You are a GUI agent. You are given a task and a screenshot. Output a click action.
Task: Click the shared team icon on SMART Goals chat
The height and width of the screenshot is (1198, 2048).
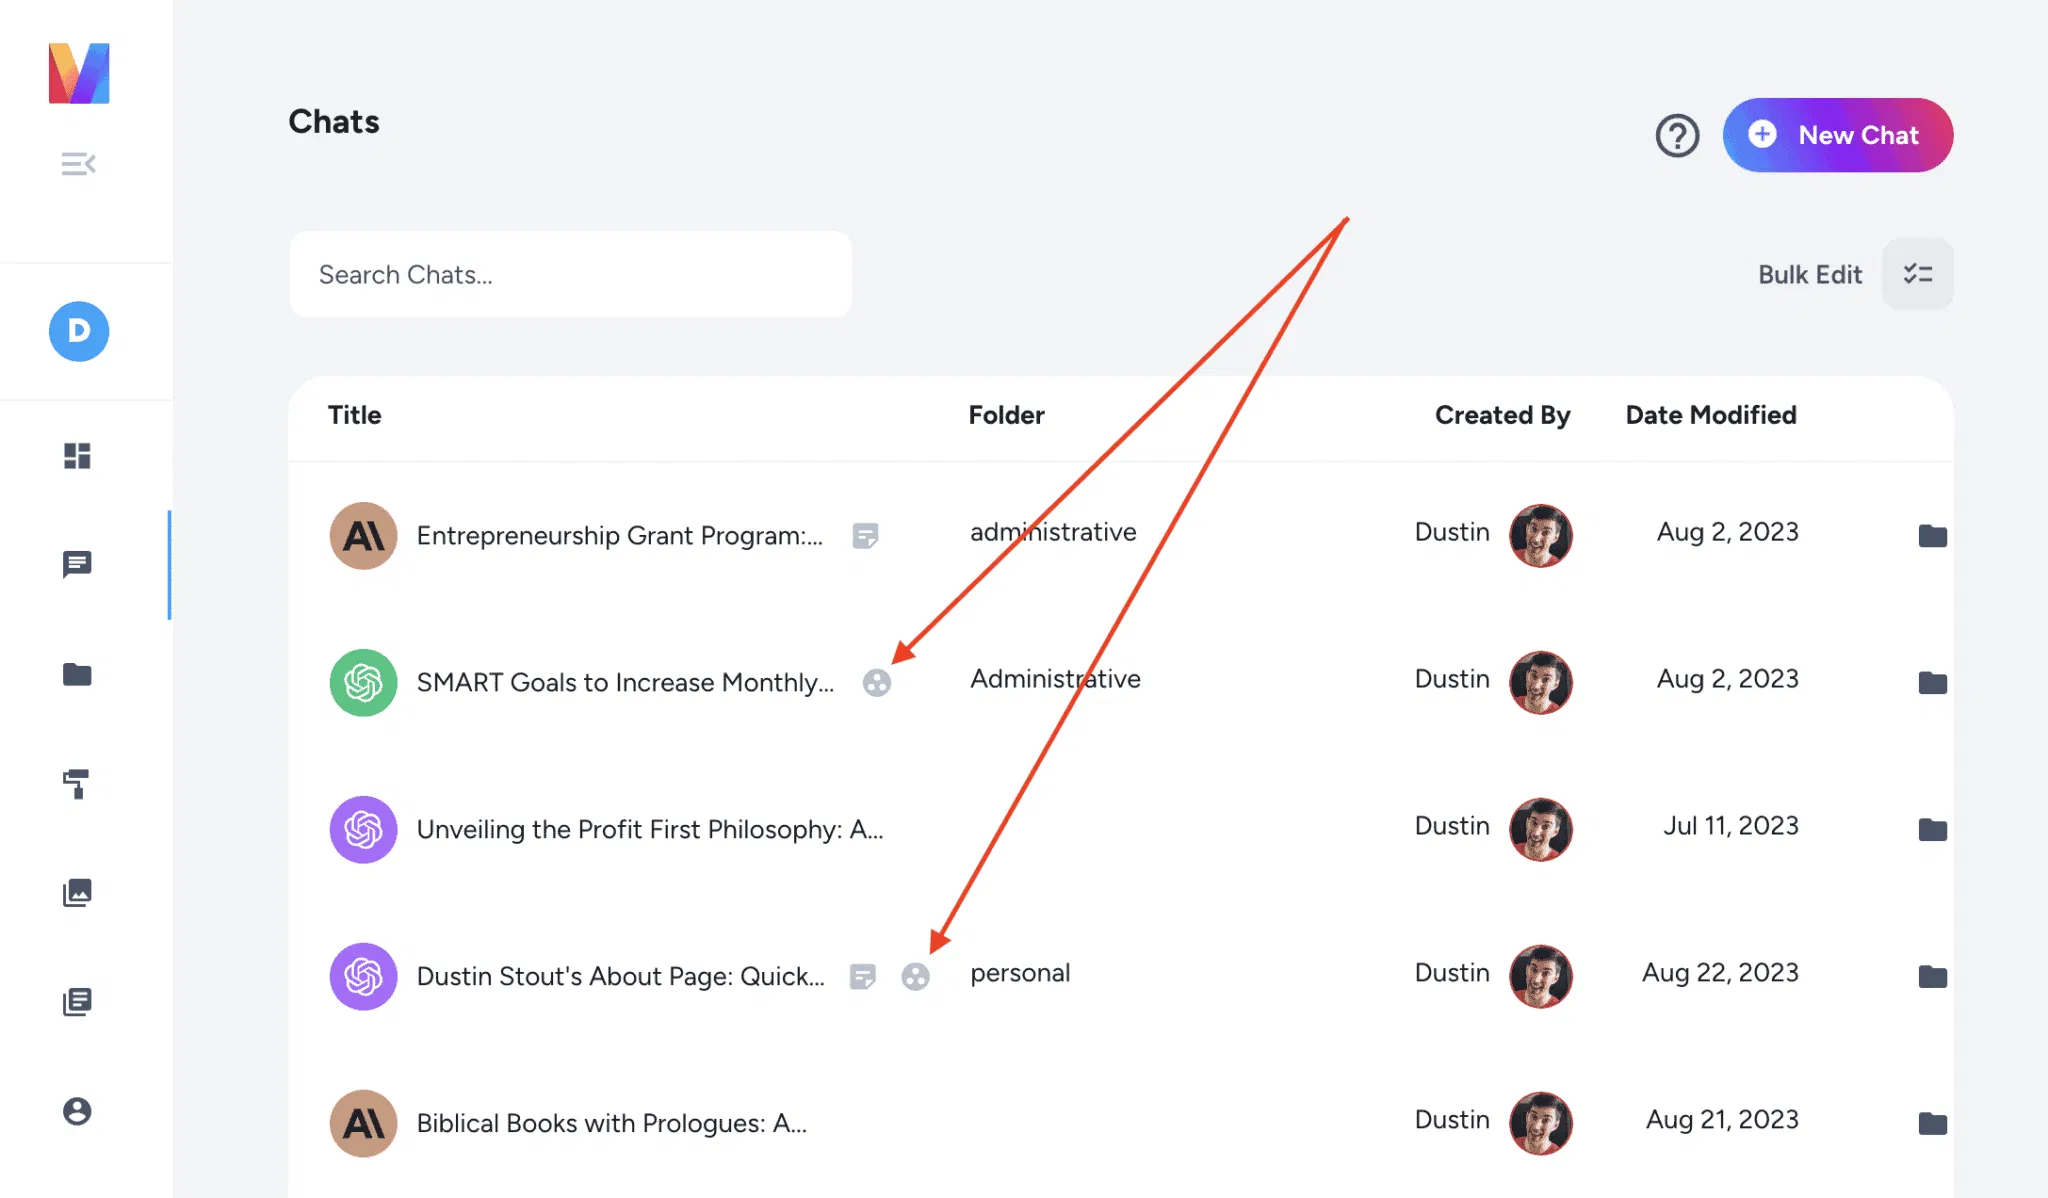876,683
